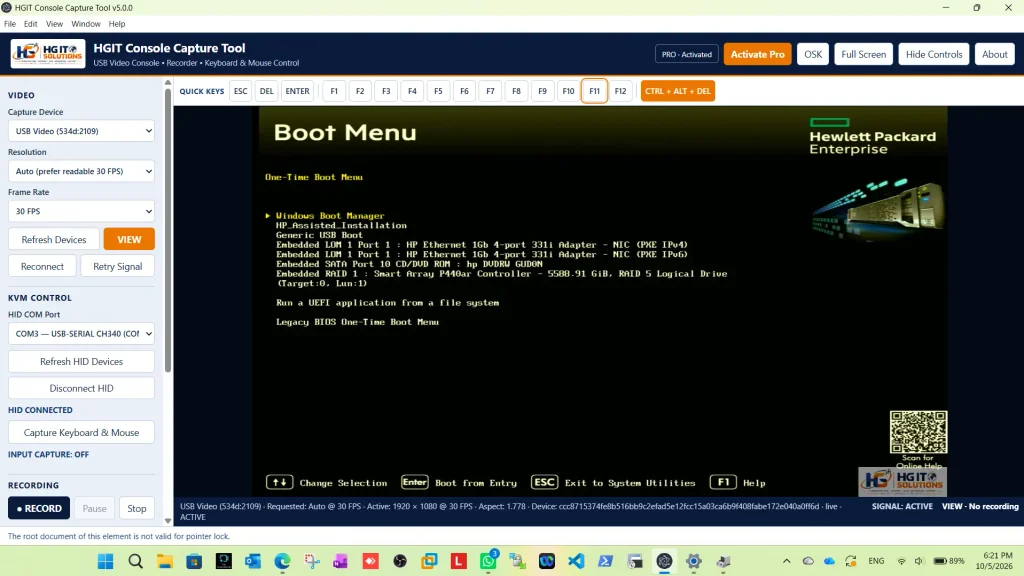Viewport: 1024px width, 576px height.
Task: Send F3 quick key
Action: coord(386,91)
